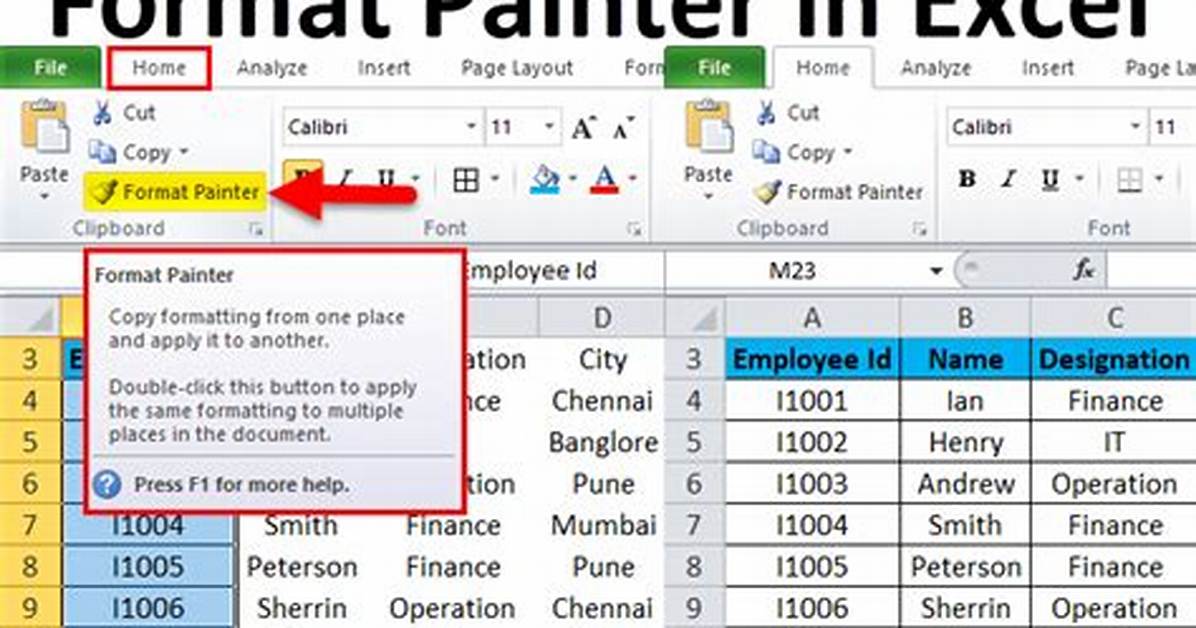1196x628 pixels.
Task: Open Copy dropdown arrow in right window
Action: pyautogui.click(x=848, y=152)
